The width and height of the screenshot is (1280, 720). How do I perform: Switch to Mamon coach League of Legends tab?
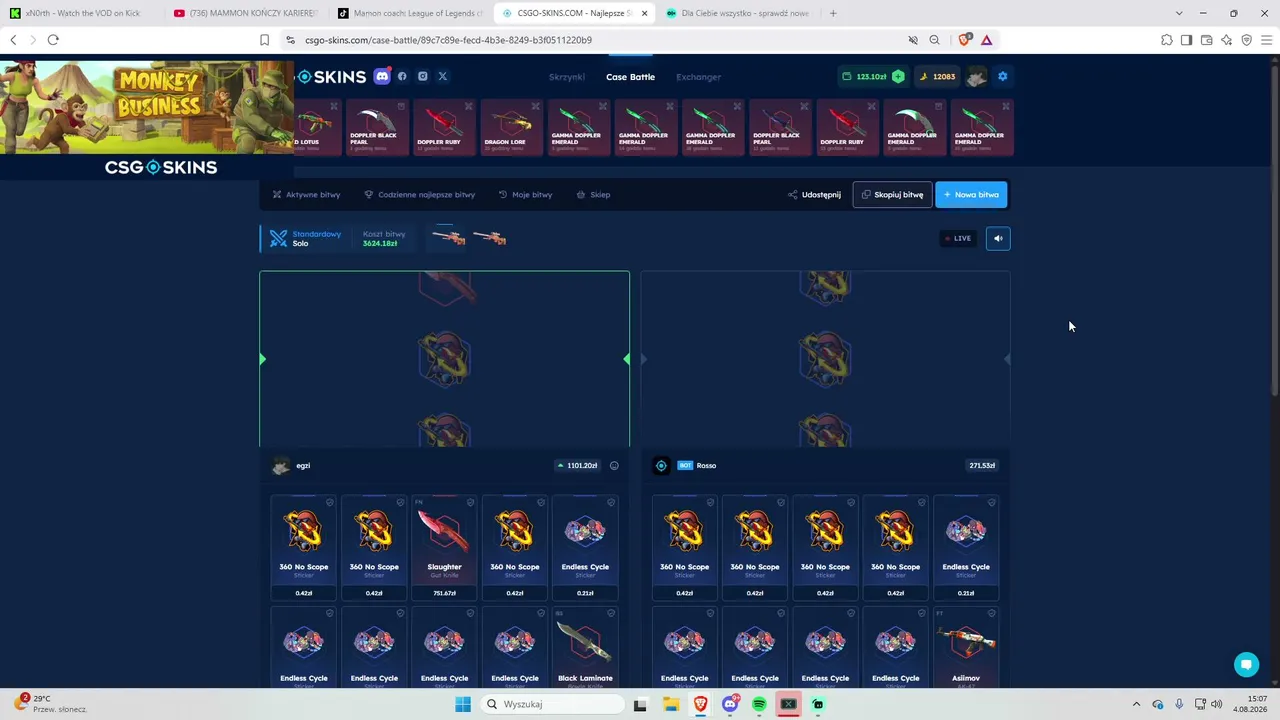(x=410, y=13)
